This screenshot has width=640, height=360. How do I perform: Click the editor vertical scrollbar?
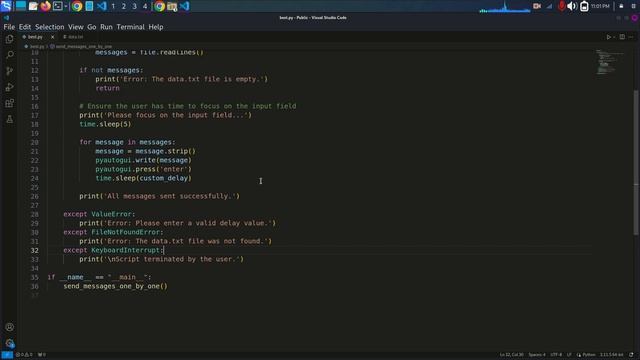(x=636, y=162)
